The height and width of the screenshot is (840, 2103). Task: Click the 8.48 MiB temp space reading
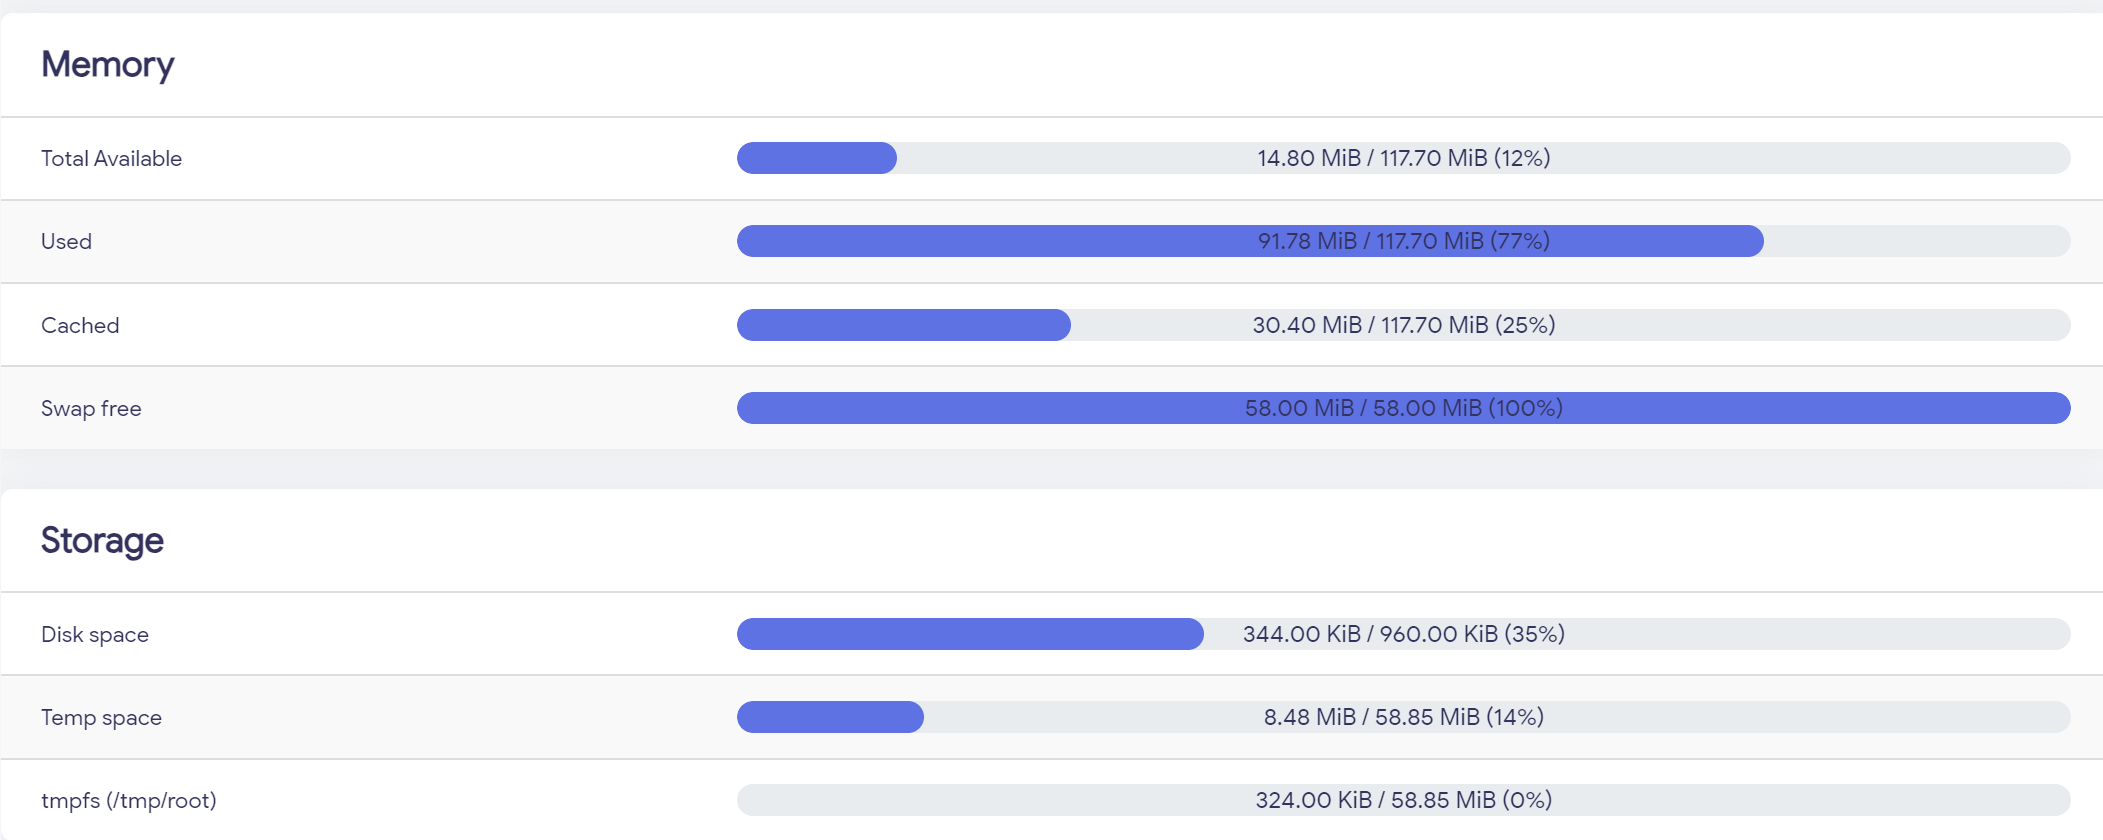[1403, 717]
